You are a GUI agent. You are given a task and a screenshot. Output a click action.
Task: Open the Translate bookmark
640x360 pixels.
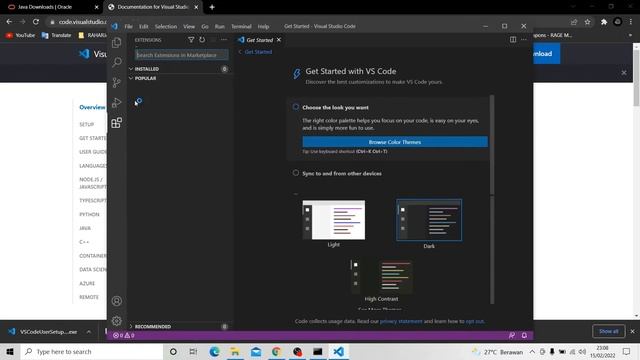[56, 36]
